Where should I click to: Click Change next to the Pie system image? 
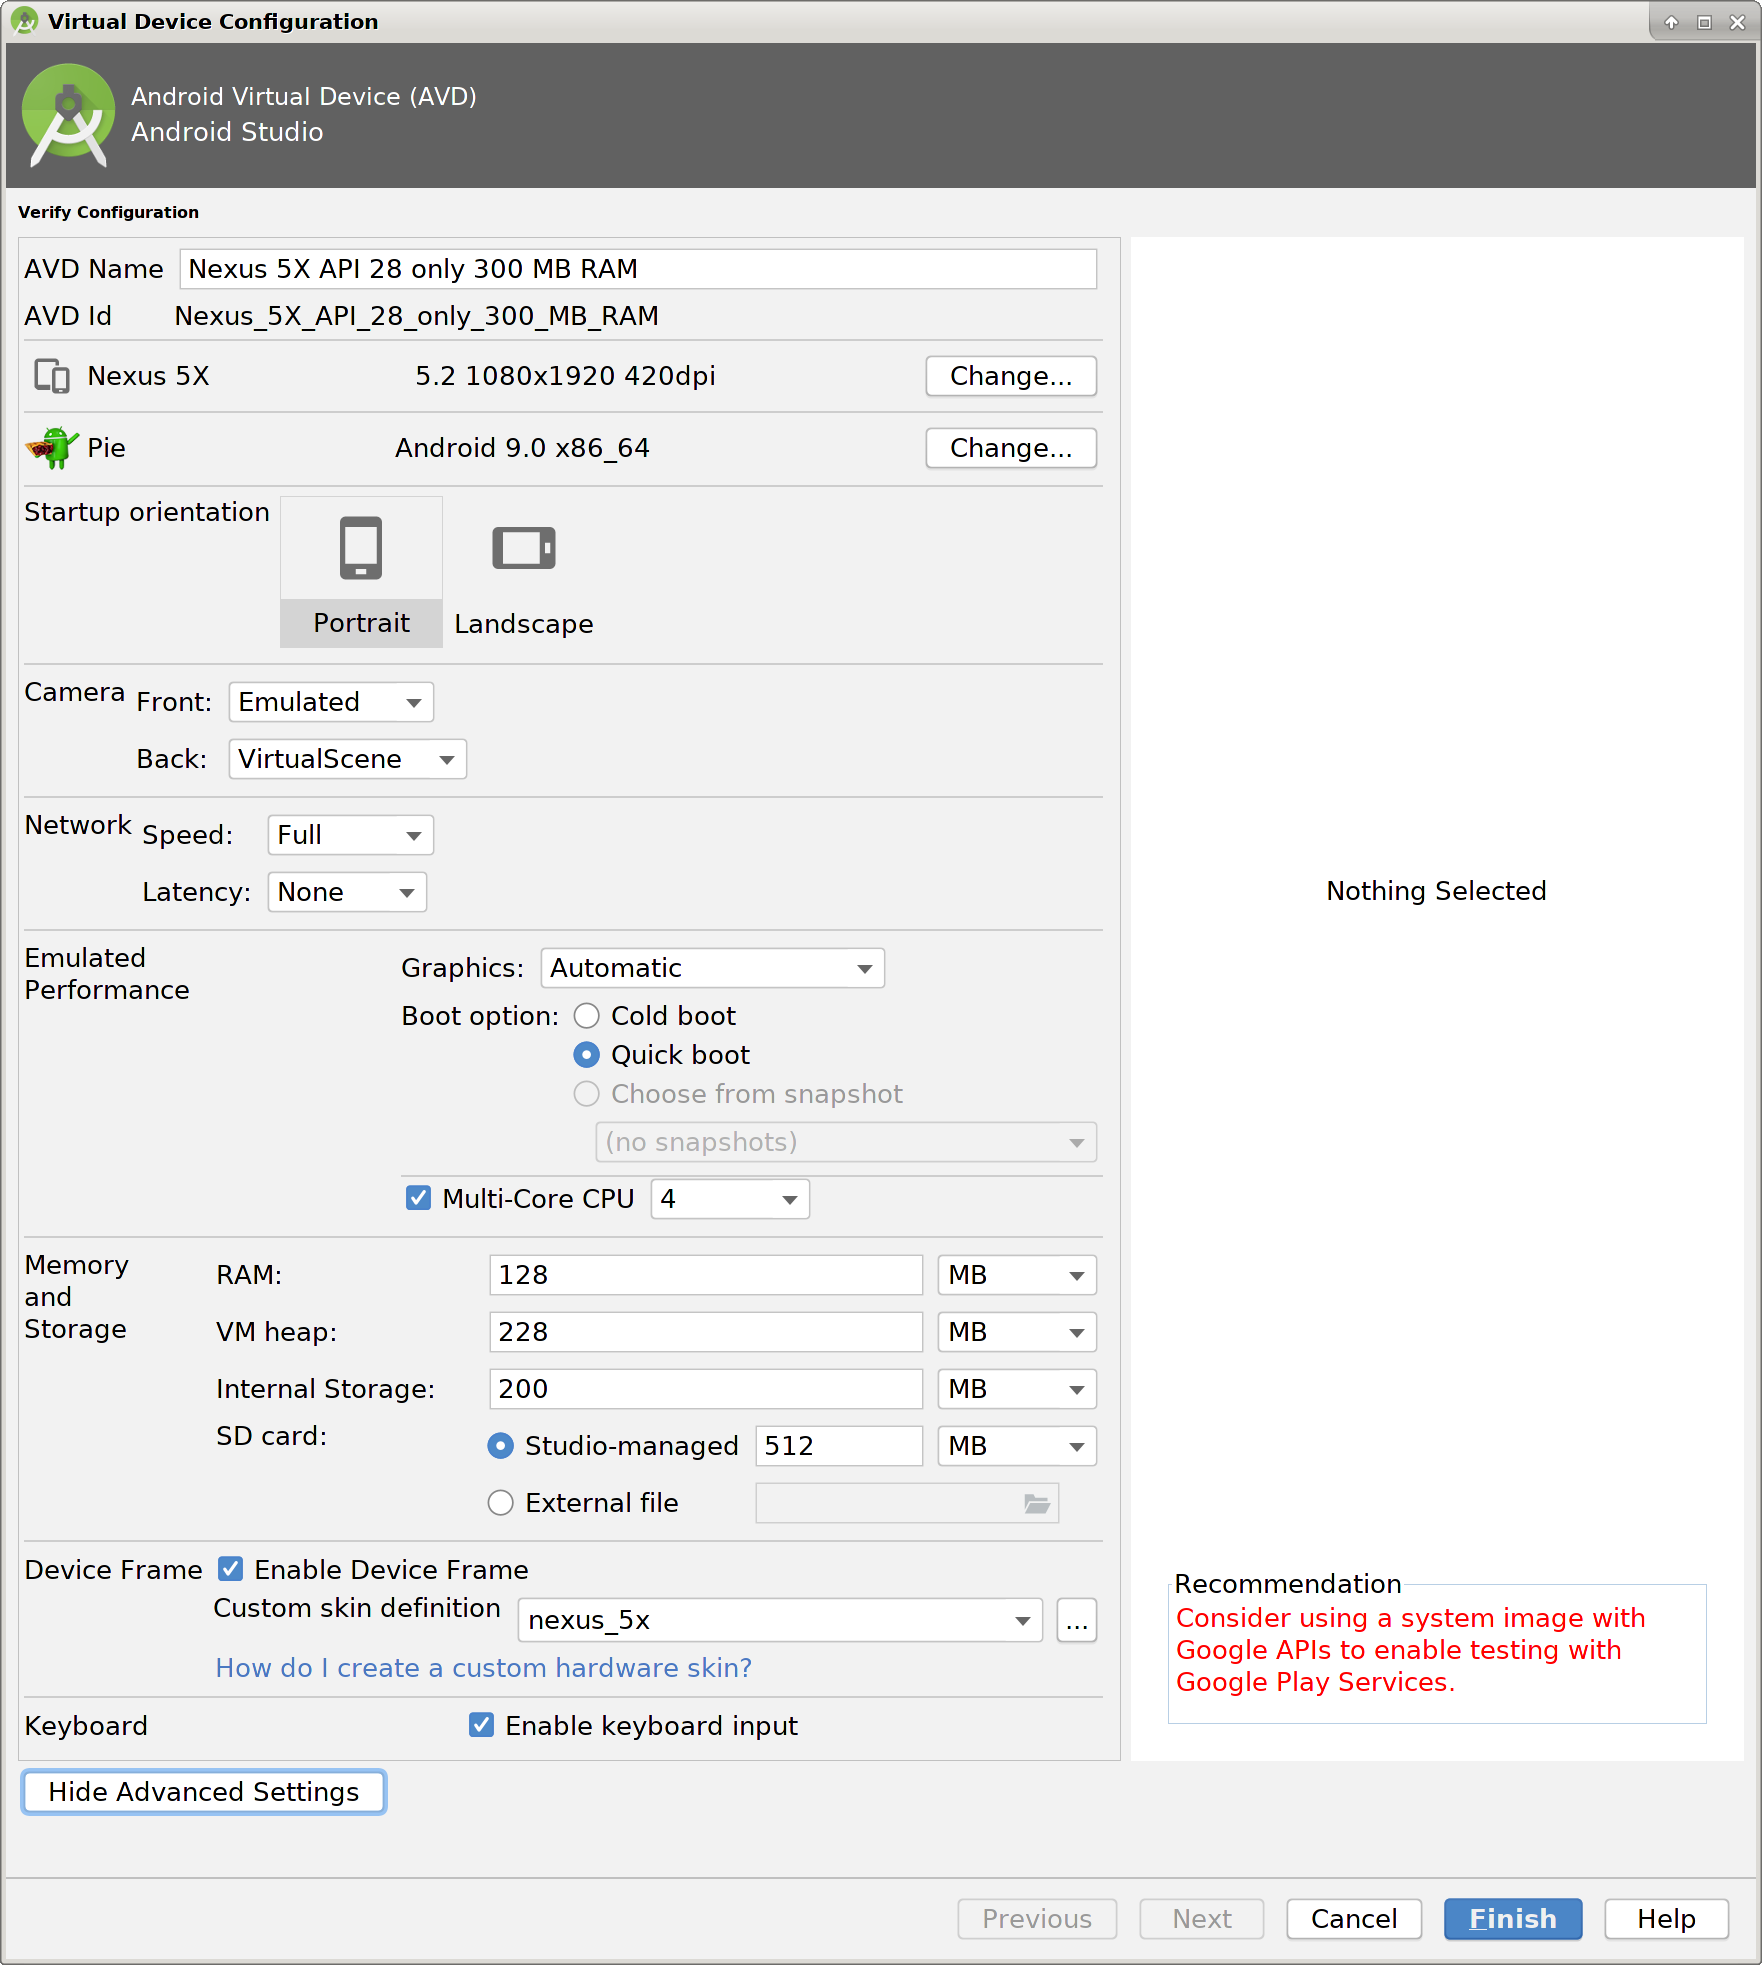point(1010,447)
